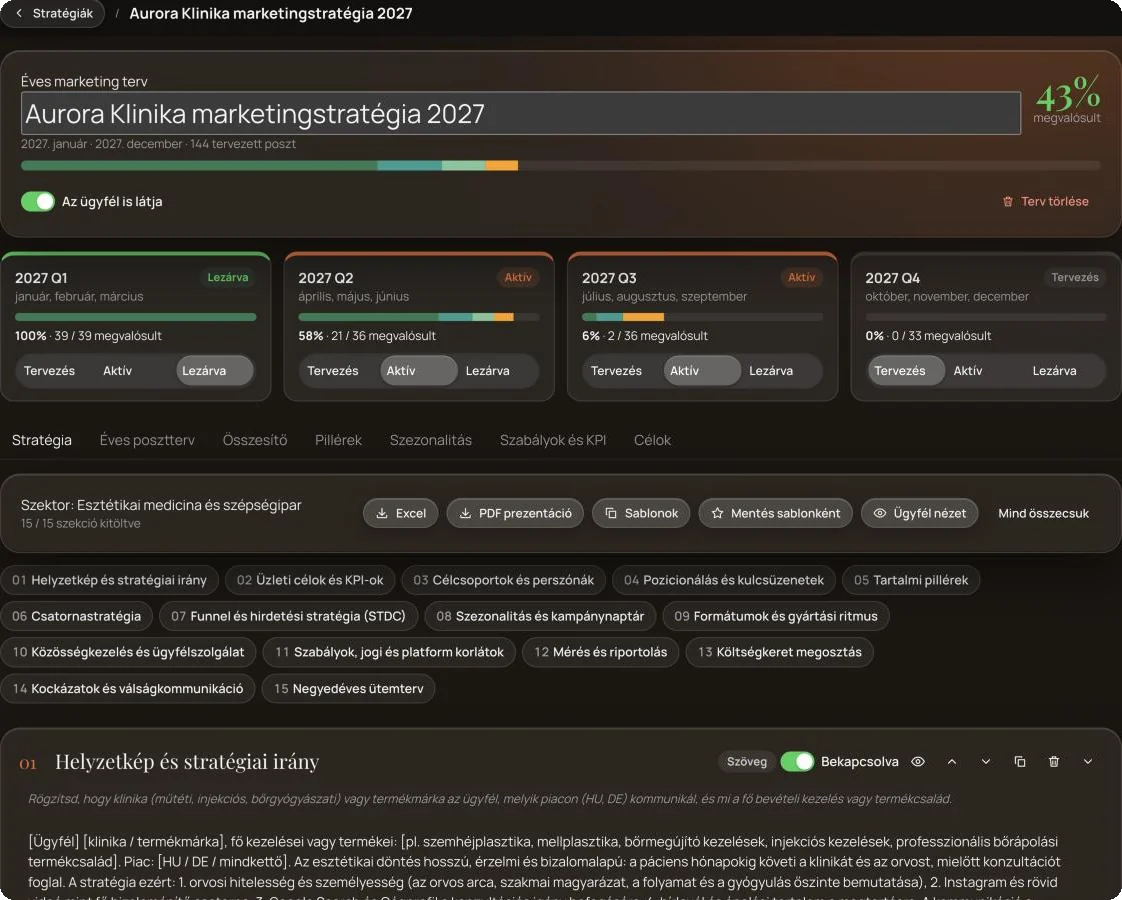The width and height of the screenshot is (1122, 900).
Task: Export strategy to Excel
Action: (x=401, y=513)
